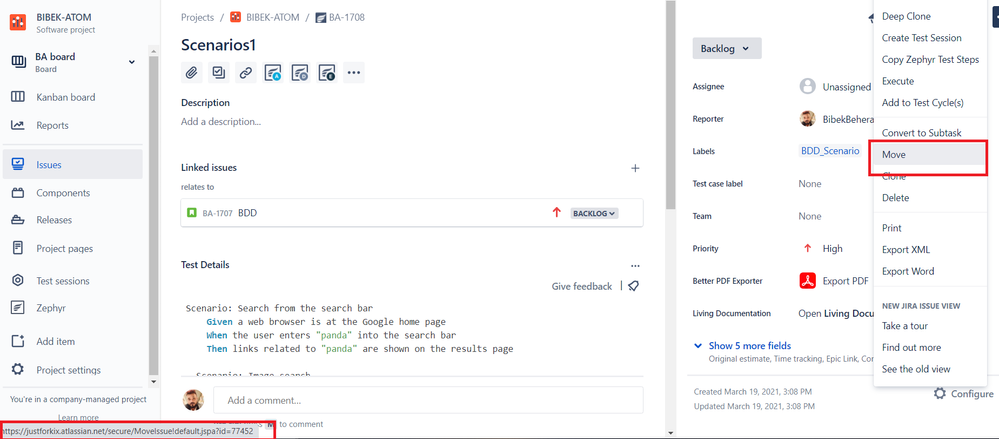999x439 pixels.
Task: Click the High priority value
Action: point(832,248)
